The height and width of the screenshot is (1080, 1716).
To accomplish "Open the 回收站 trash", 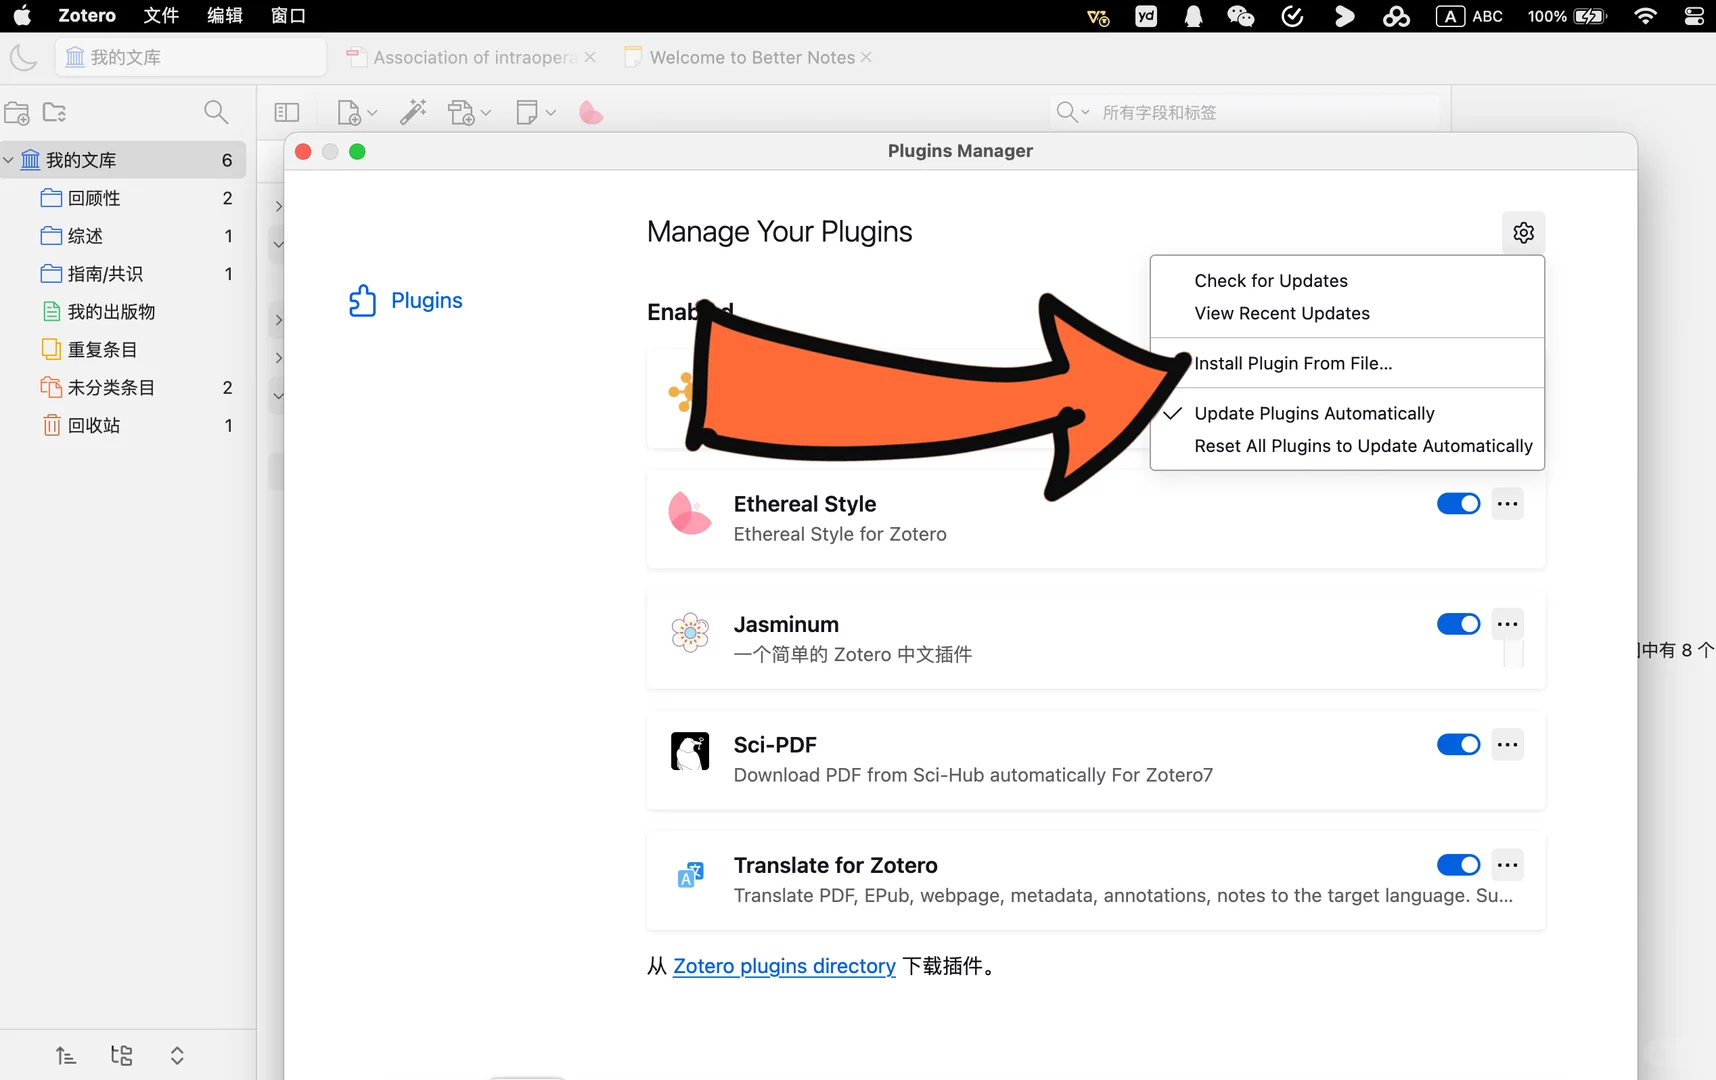I will pos(123,426).
